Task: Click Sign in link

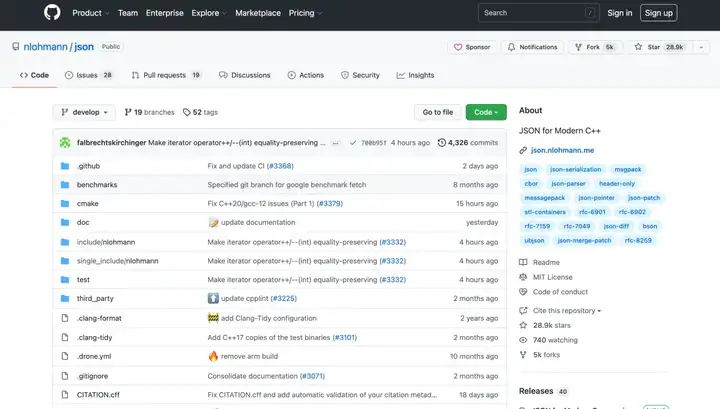Action: tap(619, 13)
